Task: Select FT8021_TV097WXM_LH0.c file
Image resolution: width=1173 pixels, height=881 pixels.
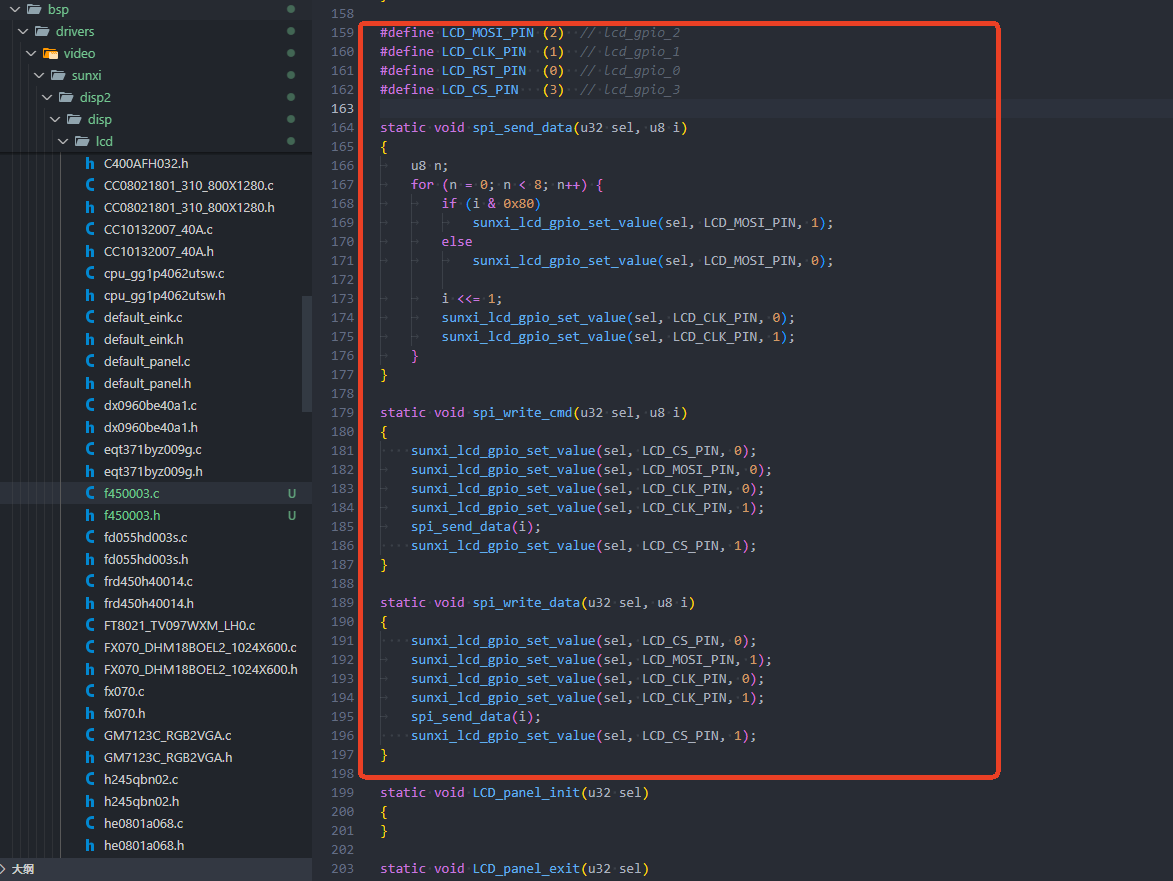Action: [x=179, y=626]
